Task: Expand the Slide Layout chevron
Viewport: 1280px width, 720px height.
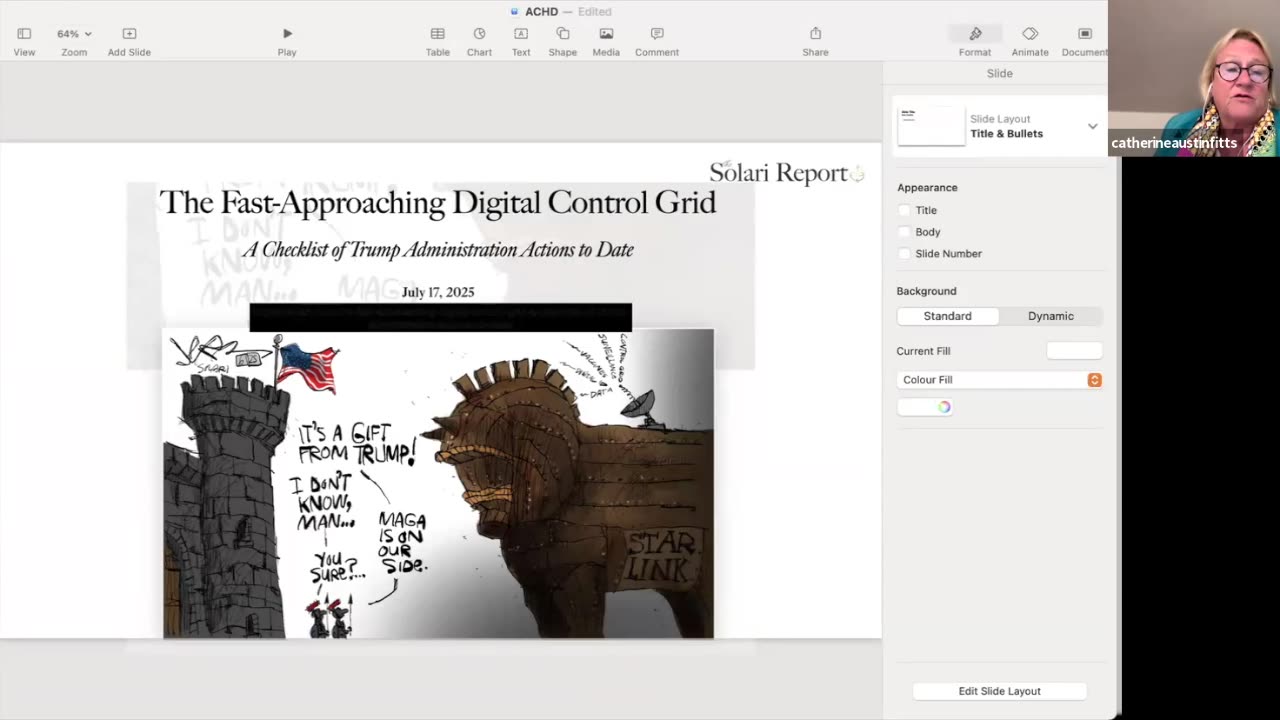Action: point(1092,126)
